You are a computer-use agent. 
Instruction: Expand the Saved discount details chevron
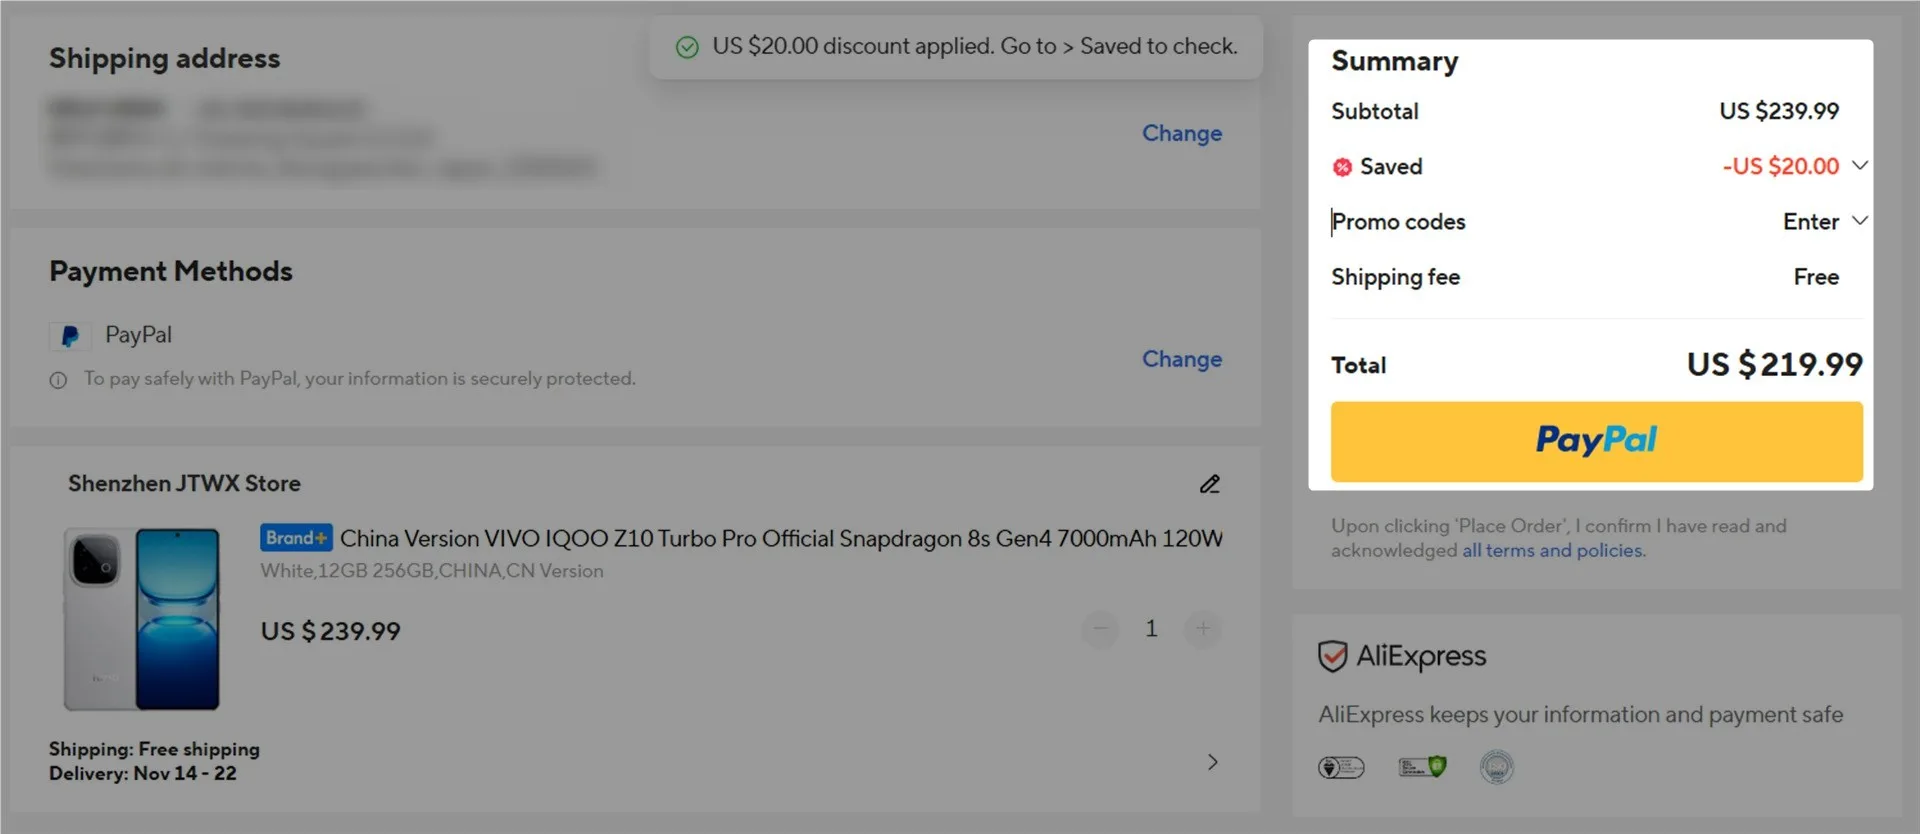[1859, 166]
